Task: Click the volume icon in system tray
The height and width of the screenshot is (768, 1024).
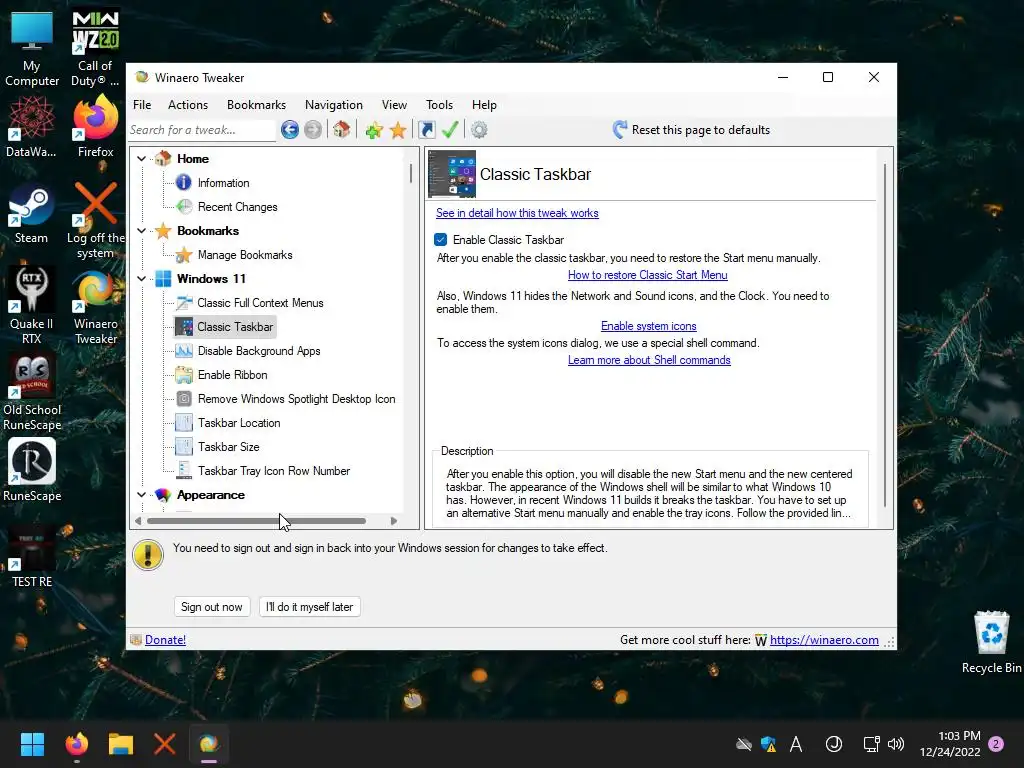Action: [896, 744]
